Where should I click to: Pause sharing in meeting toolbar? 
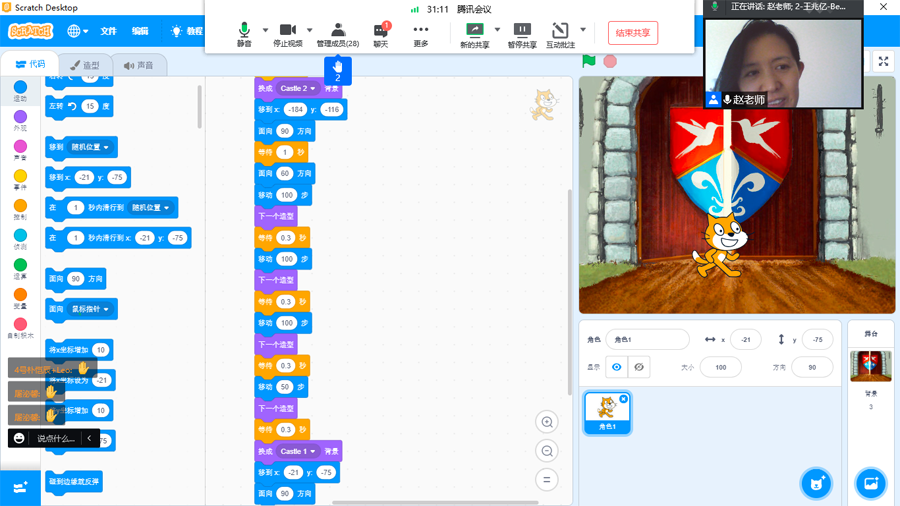click(x=522, y=34)
